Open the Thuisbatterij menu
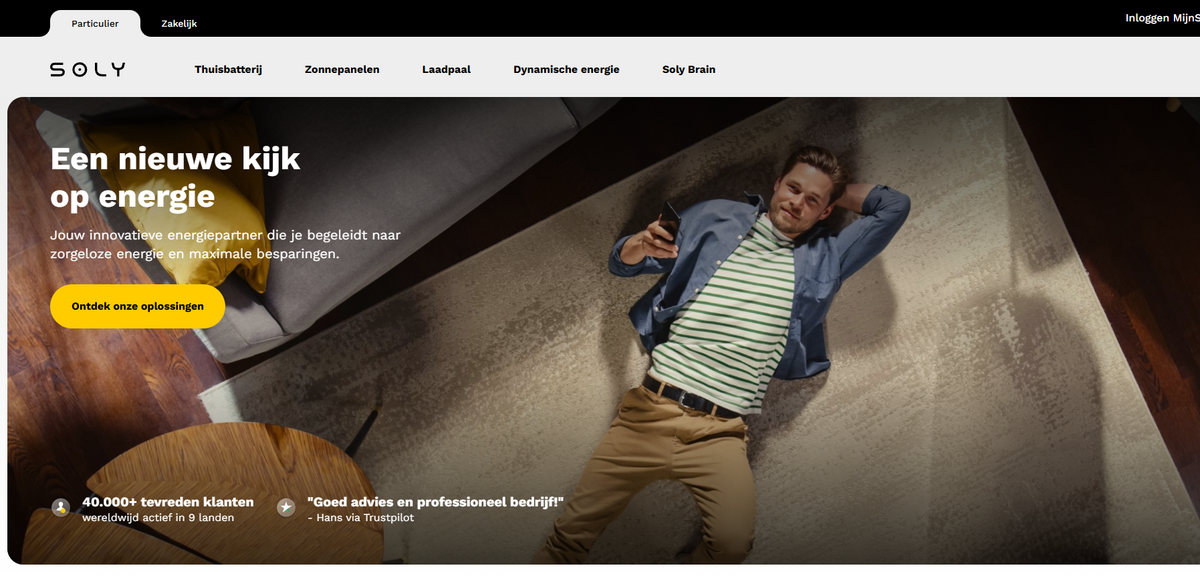The width and height of the screenshot is (1200, 588). [x=228, y=70]
